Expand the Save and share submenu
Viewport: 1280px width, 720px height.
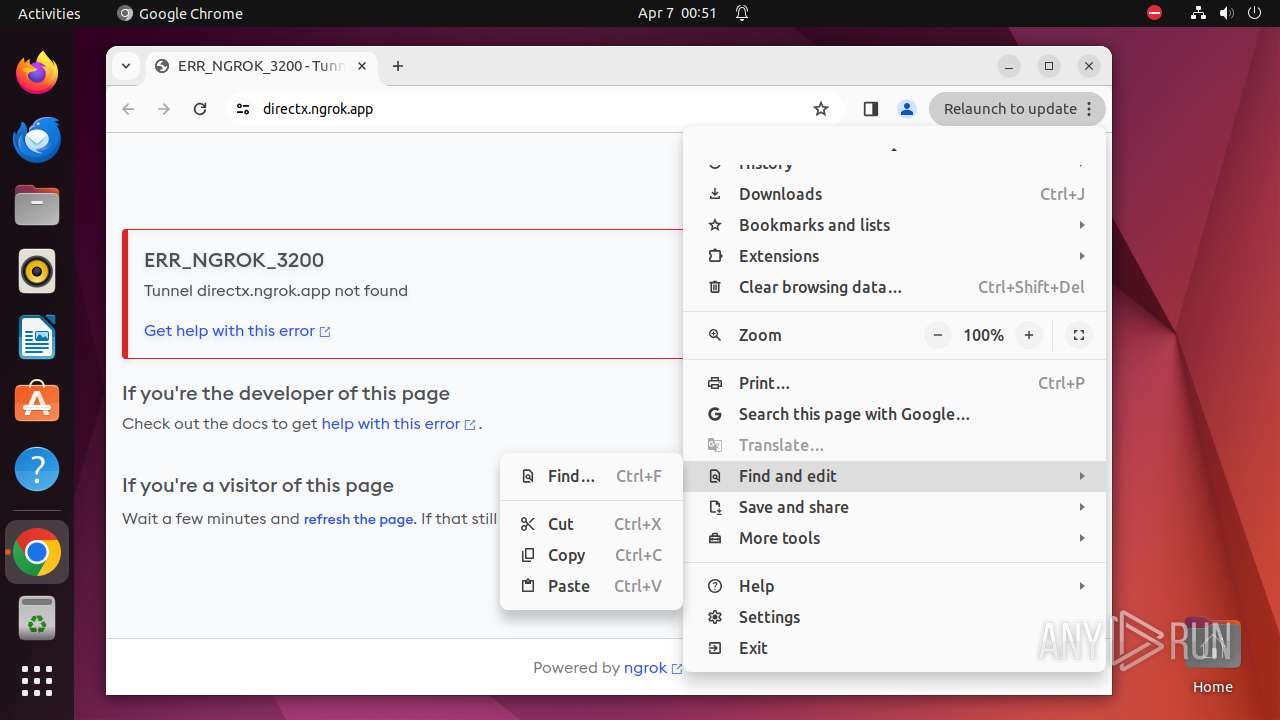(x=895, y=507)
